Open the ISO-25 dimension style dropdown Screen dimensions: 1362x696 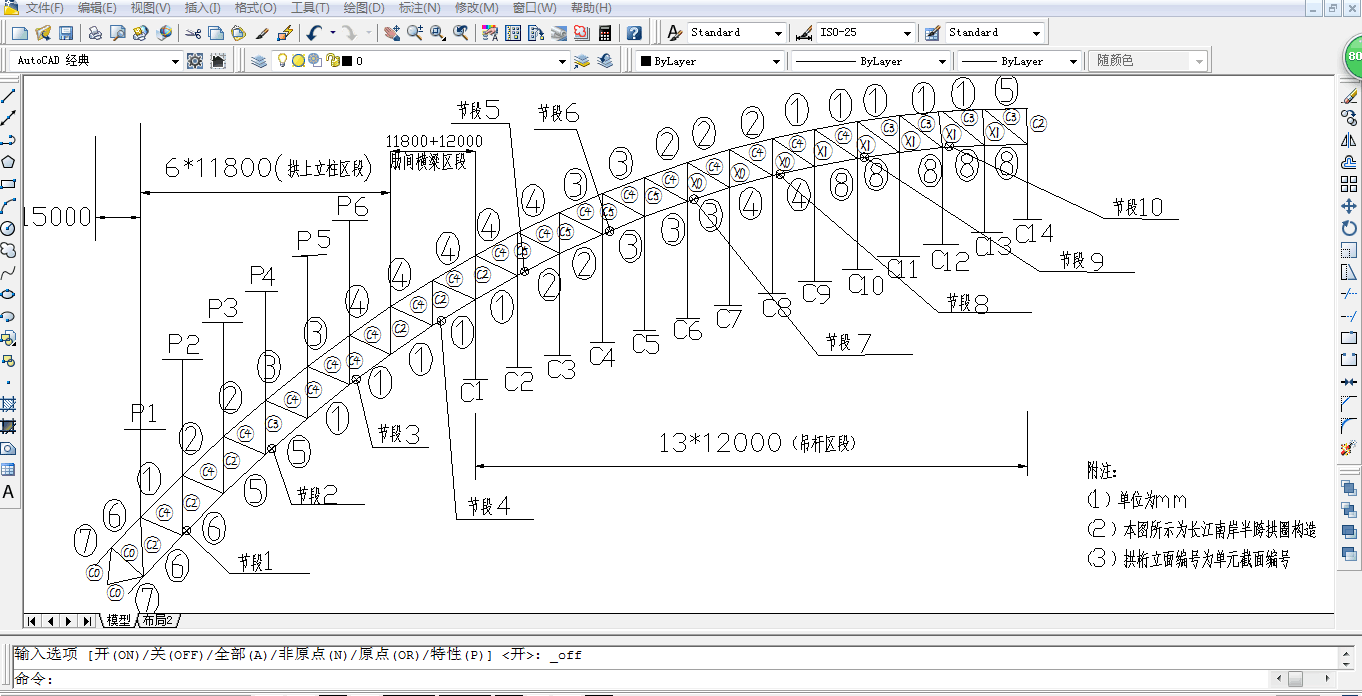coord(906,33)
